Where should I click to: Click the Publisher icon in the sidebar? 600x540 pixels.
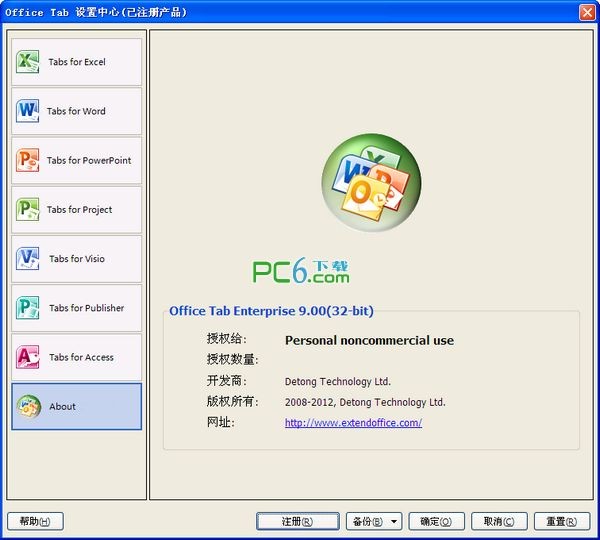(x=28, y=308)
